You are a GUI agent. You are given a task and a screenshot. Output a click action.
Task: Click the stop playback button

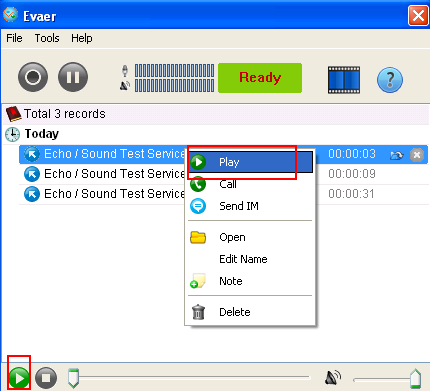click(x=46, y=378)
